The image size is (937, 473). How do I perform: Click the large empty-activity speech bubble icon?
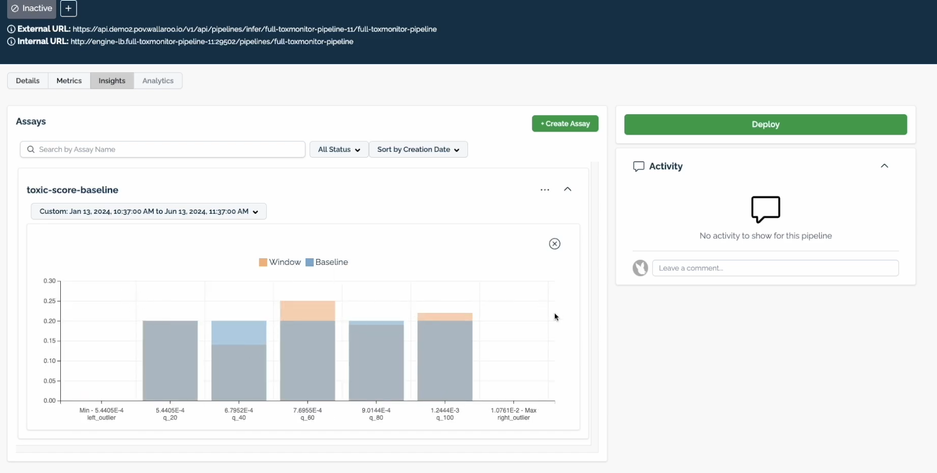point(765,209)
